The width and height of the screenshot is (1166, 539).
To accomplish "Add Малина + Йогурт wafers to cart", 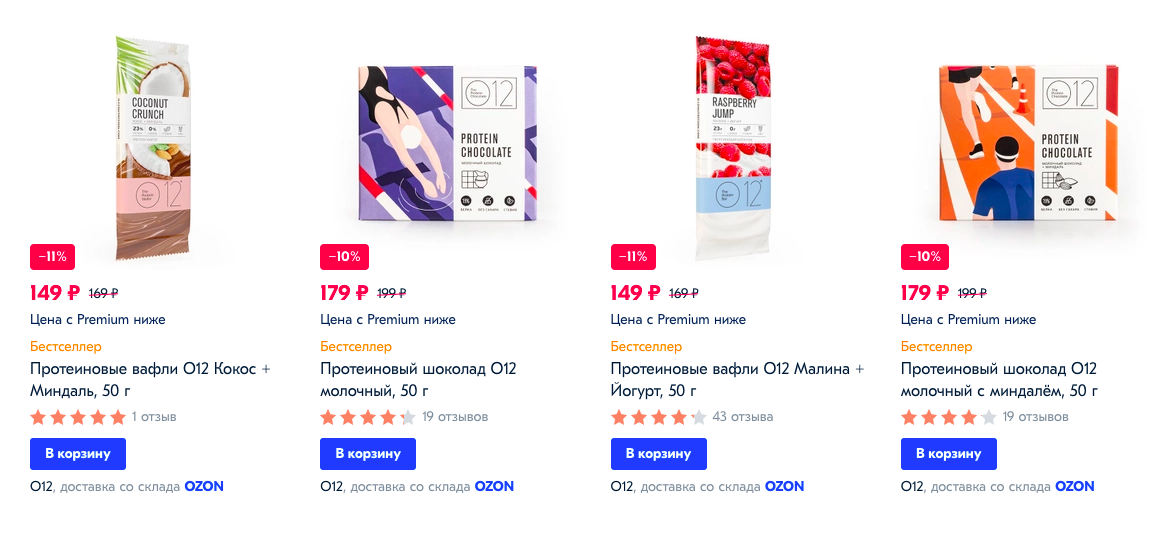I will tap(659, 454).
